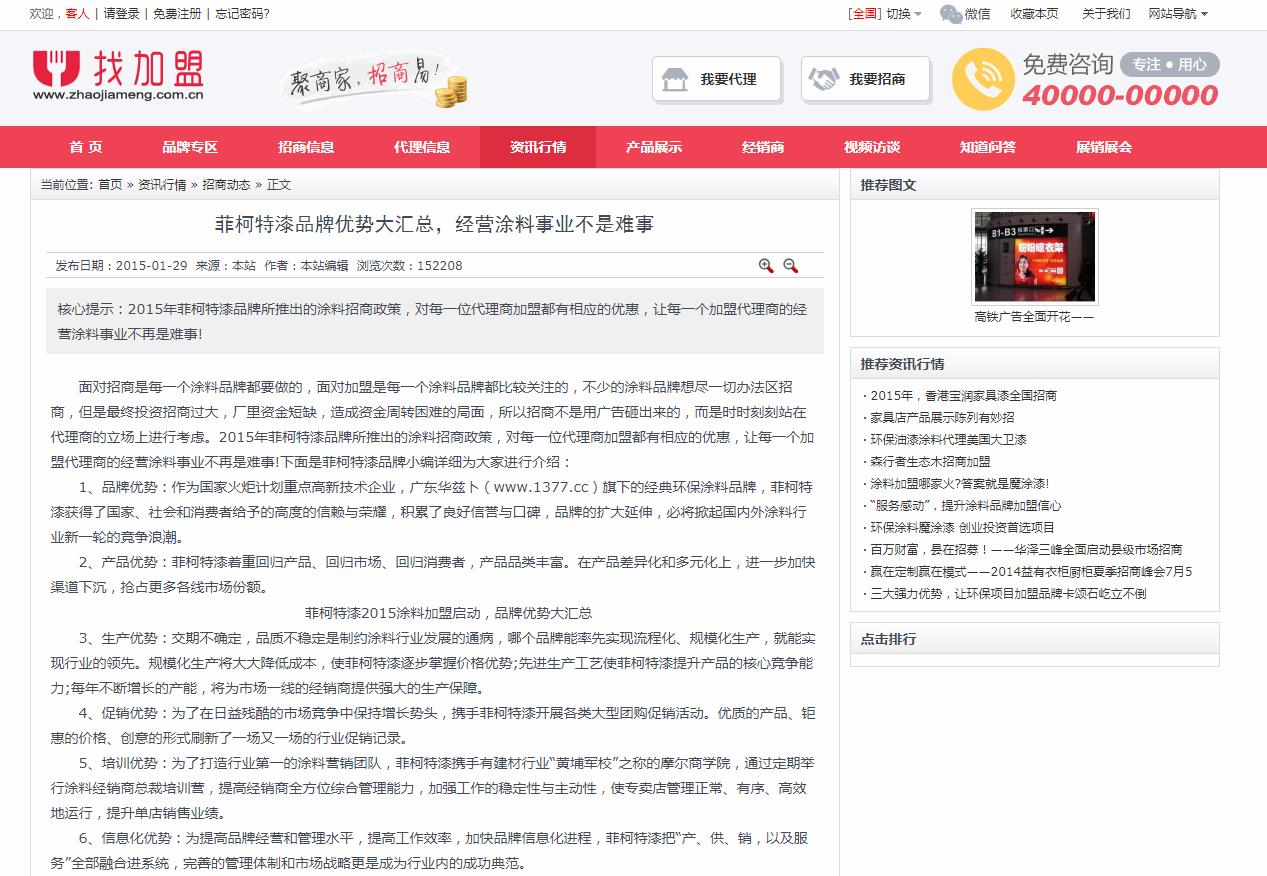Image resolution: width=1267 pixels, height=876 pixels.
Task: Click the 找加盟 site logo
Action: tap(119, 75)
